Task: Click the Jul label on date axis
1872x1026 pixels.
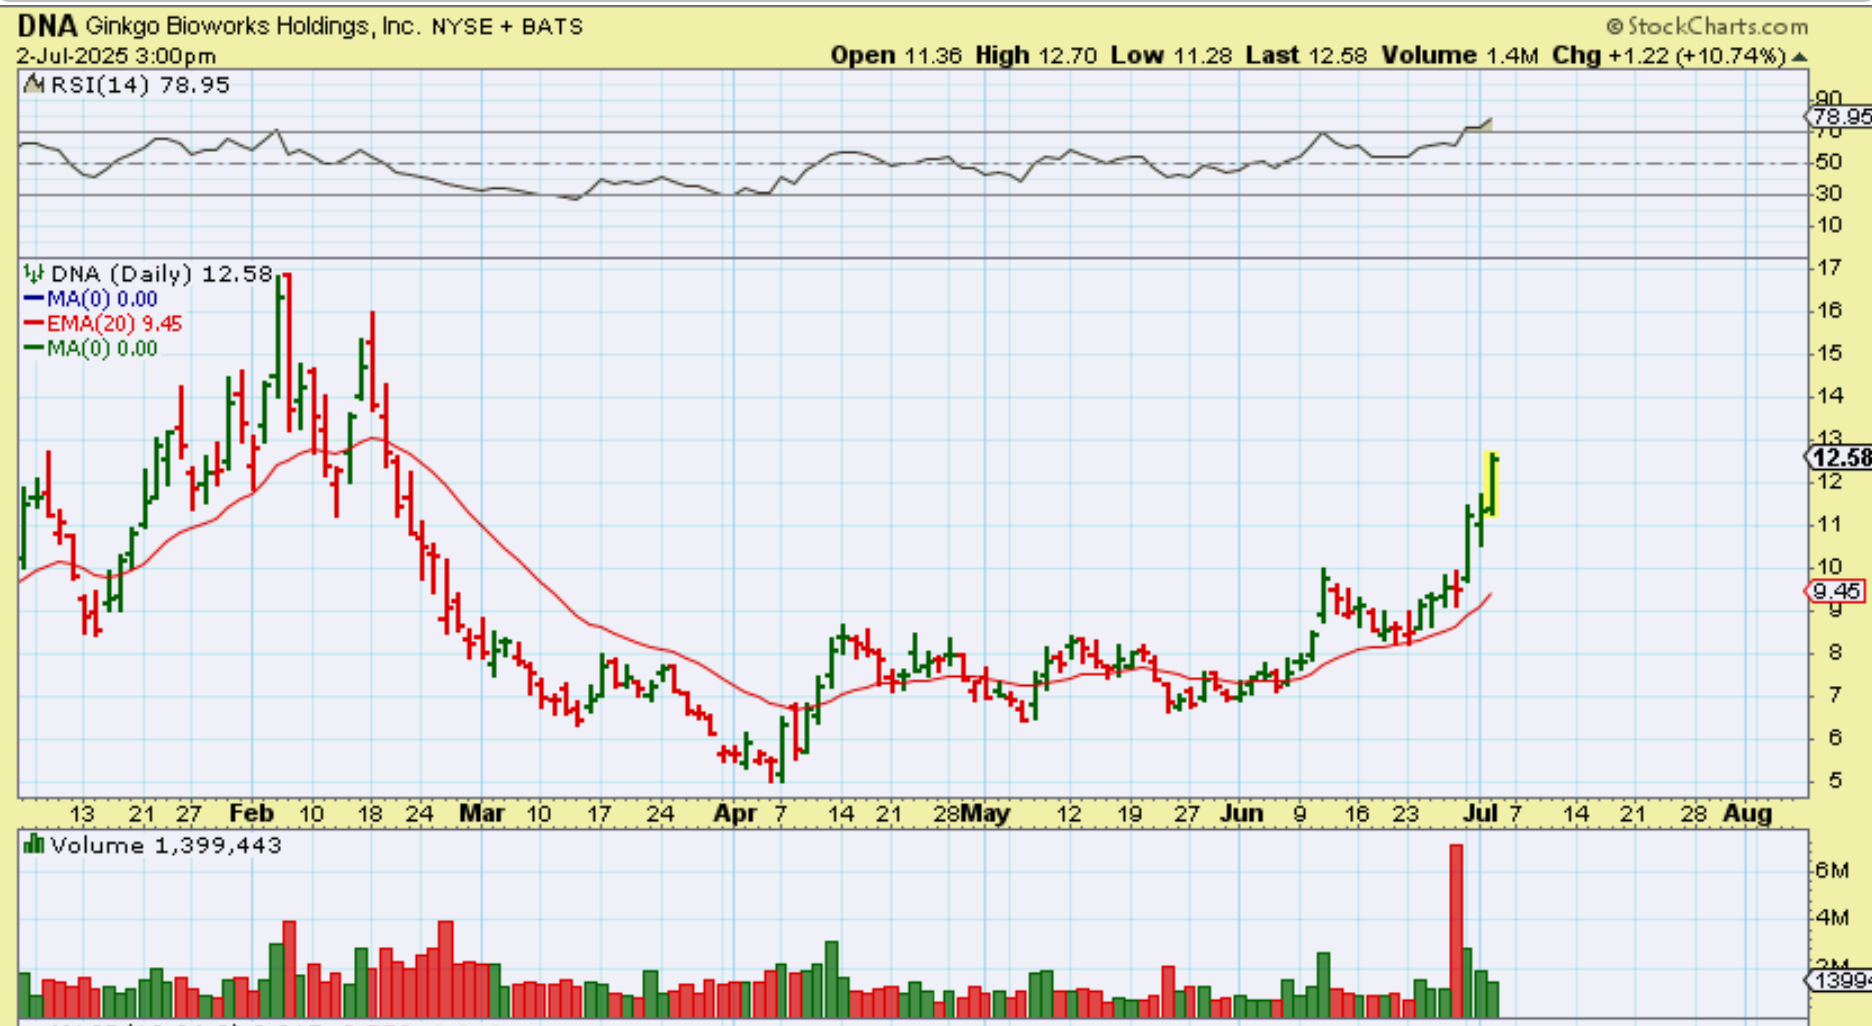Action: (x=1480, y=813)
